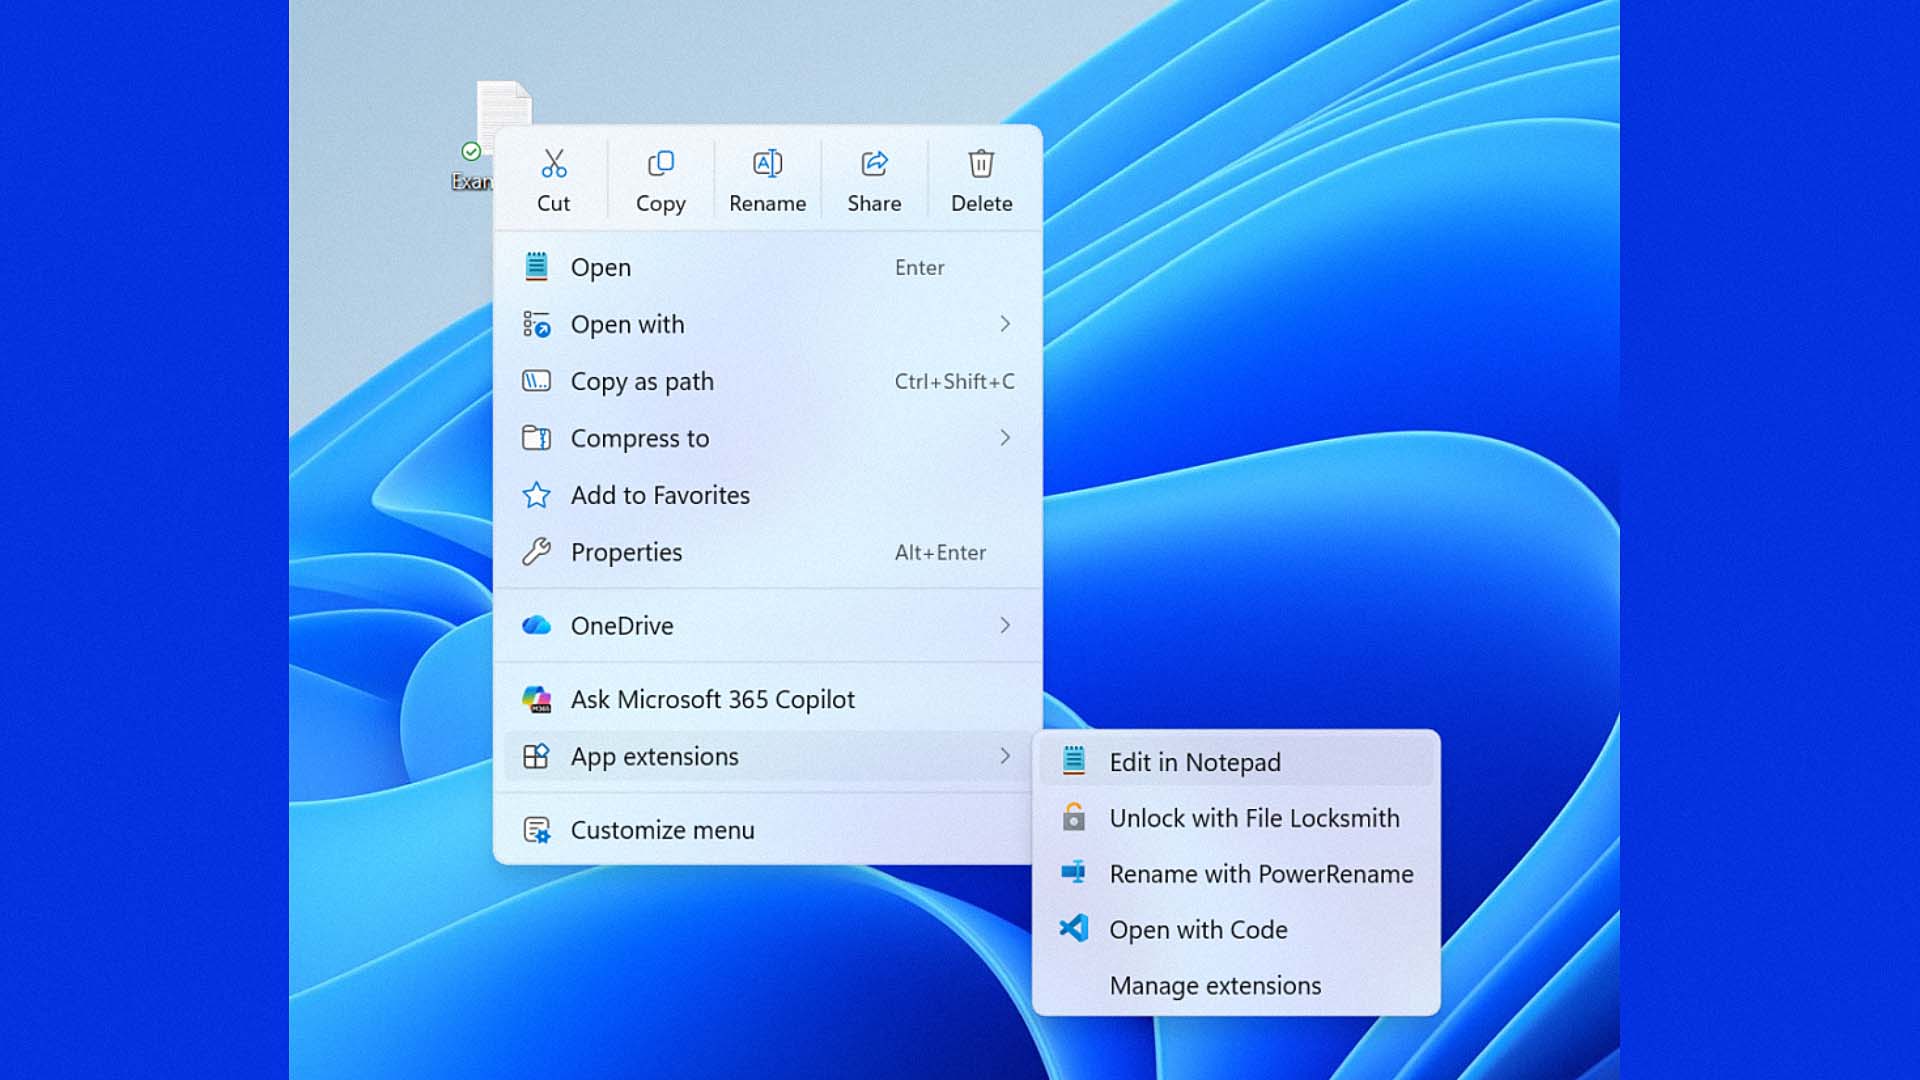Image resolution: width=1920 pixels, height=1080 pixels.
Task: Choose Rename with PowerRename
Action: (1237, 874)
